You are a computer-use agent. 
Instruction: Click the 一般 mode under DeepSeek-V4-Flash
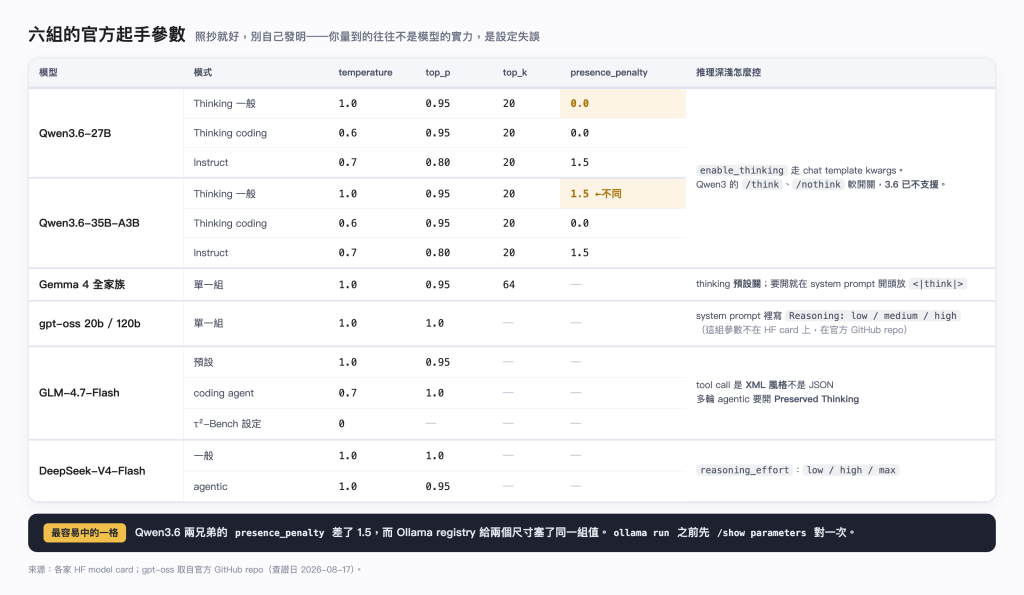(x=203, y=456)
